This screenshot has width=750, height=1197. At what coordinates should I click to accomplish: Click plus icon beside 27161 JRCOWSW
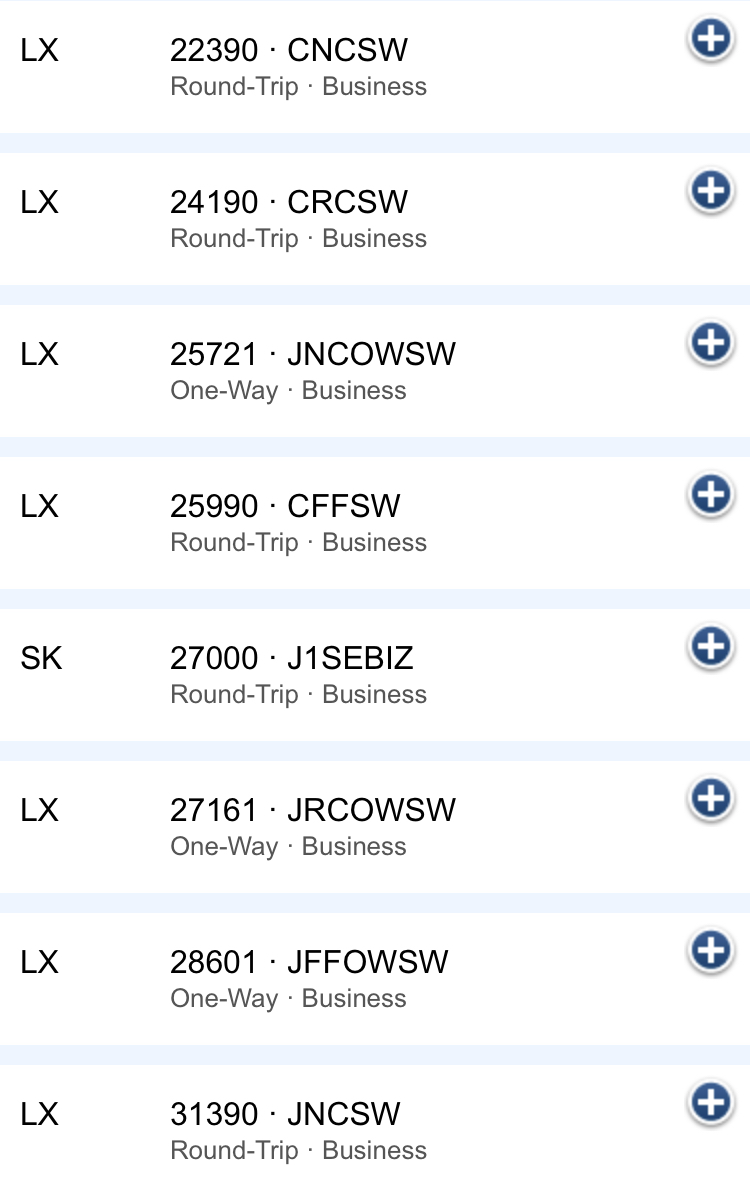[711, 798]
